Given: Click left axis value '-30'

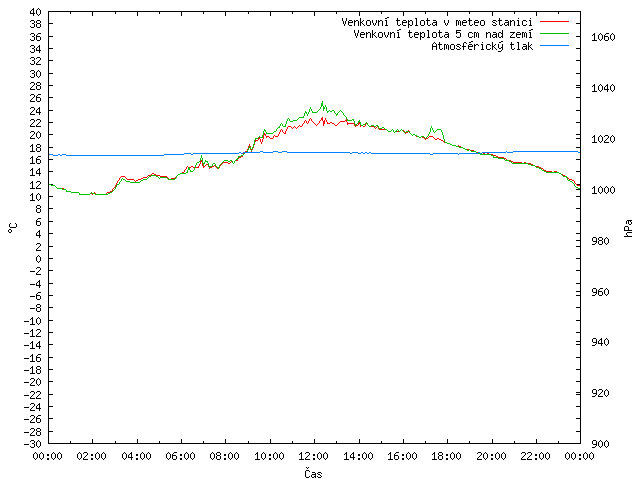Looking at the screenshot, I should [33, 444].
